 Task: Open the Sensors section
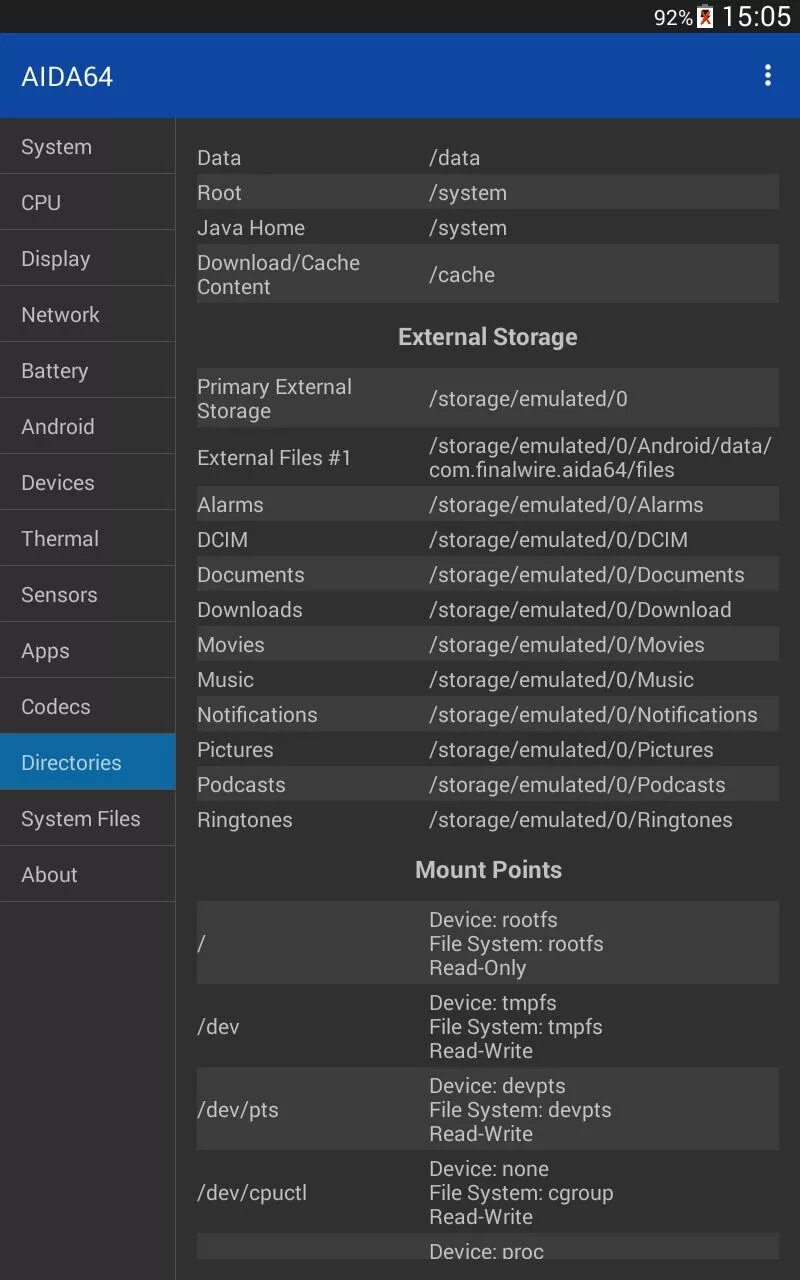click(x=87, y=595)
